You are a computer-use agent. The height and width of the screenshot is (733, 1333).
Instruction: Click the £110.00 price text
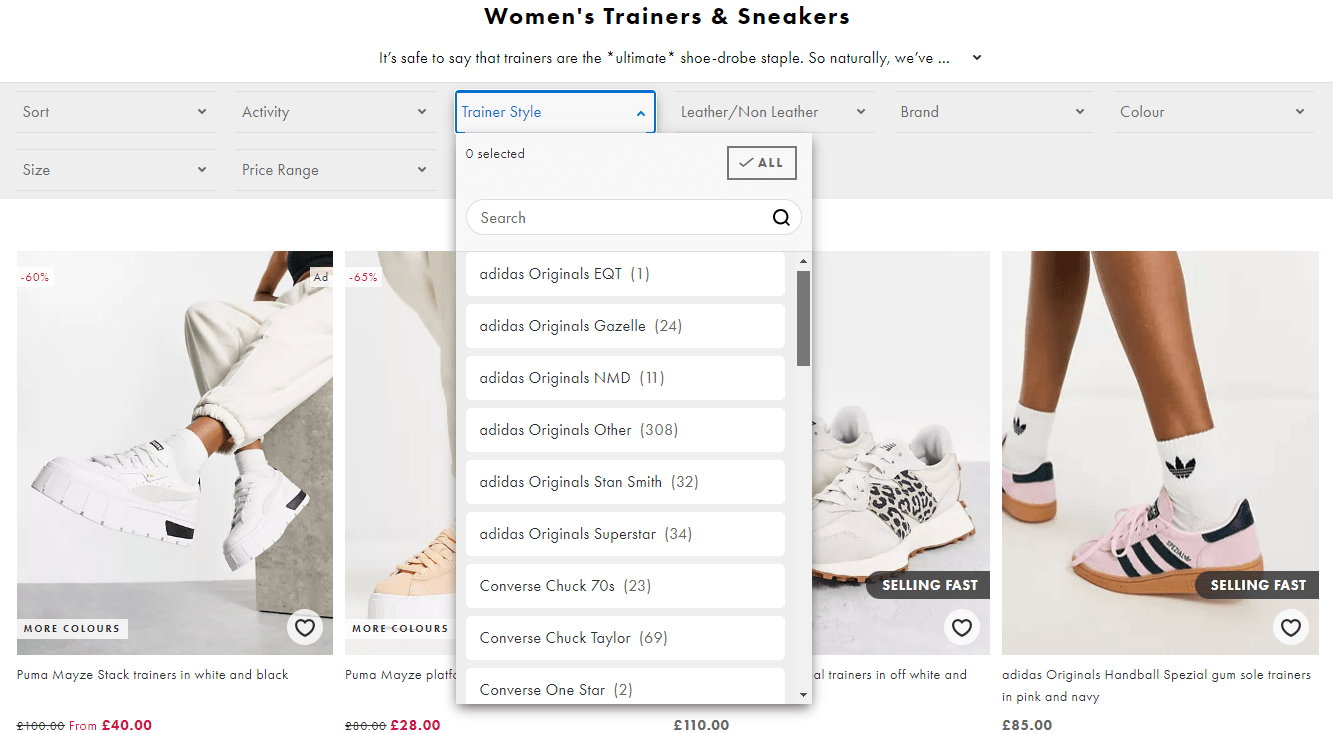[x=702, y=725]
